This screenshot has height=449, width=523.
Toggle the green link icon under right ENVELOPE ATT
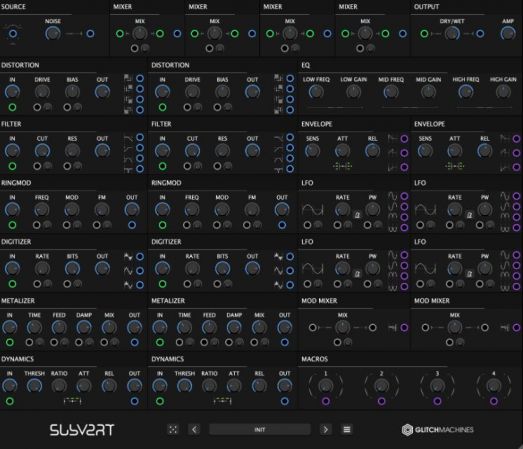pos(455,166)
